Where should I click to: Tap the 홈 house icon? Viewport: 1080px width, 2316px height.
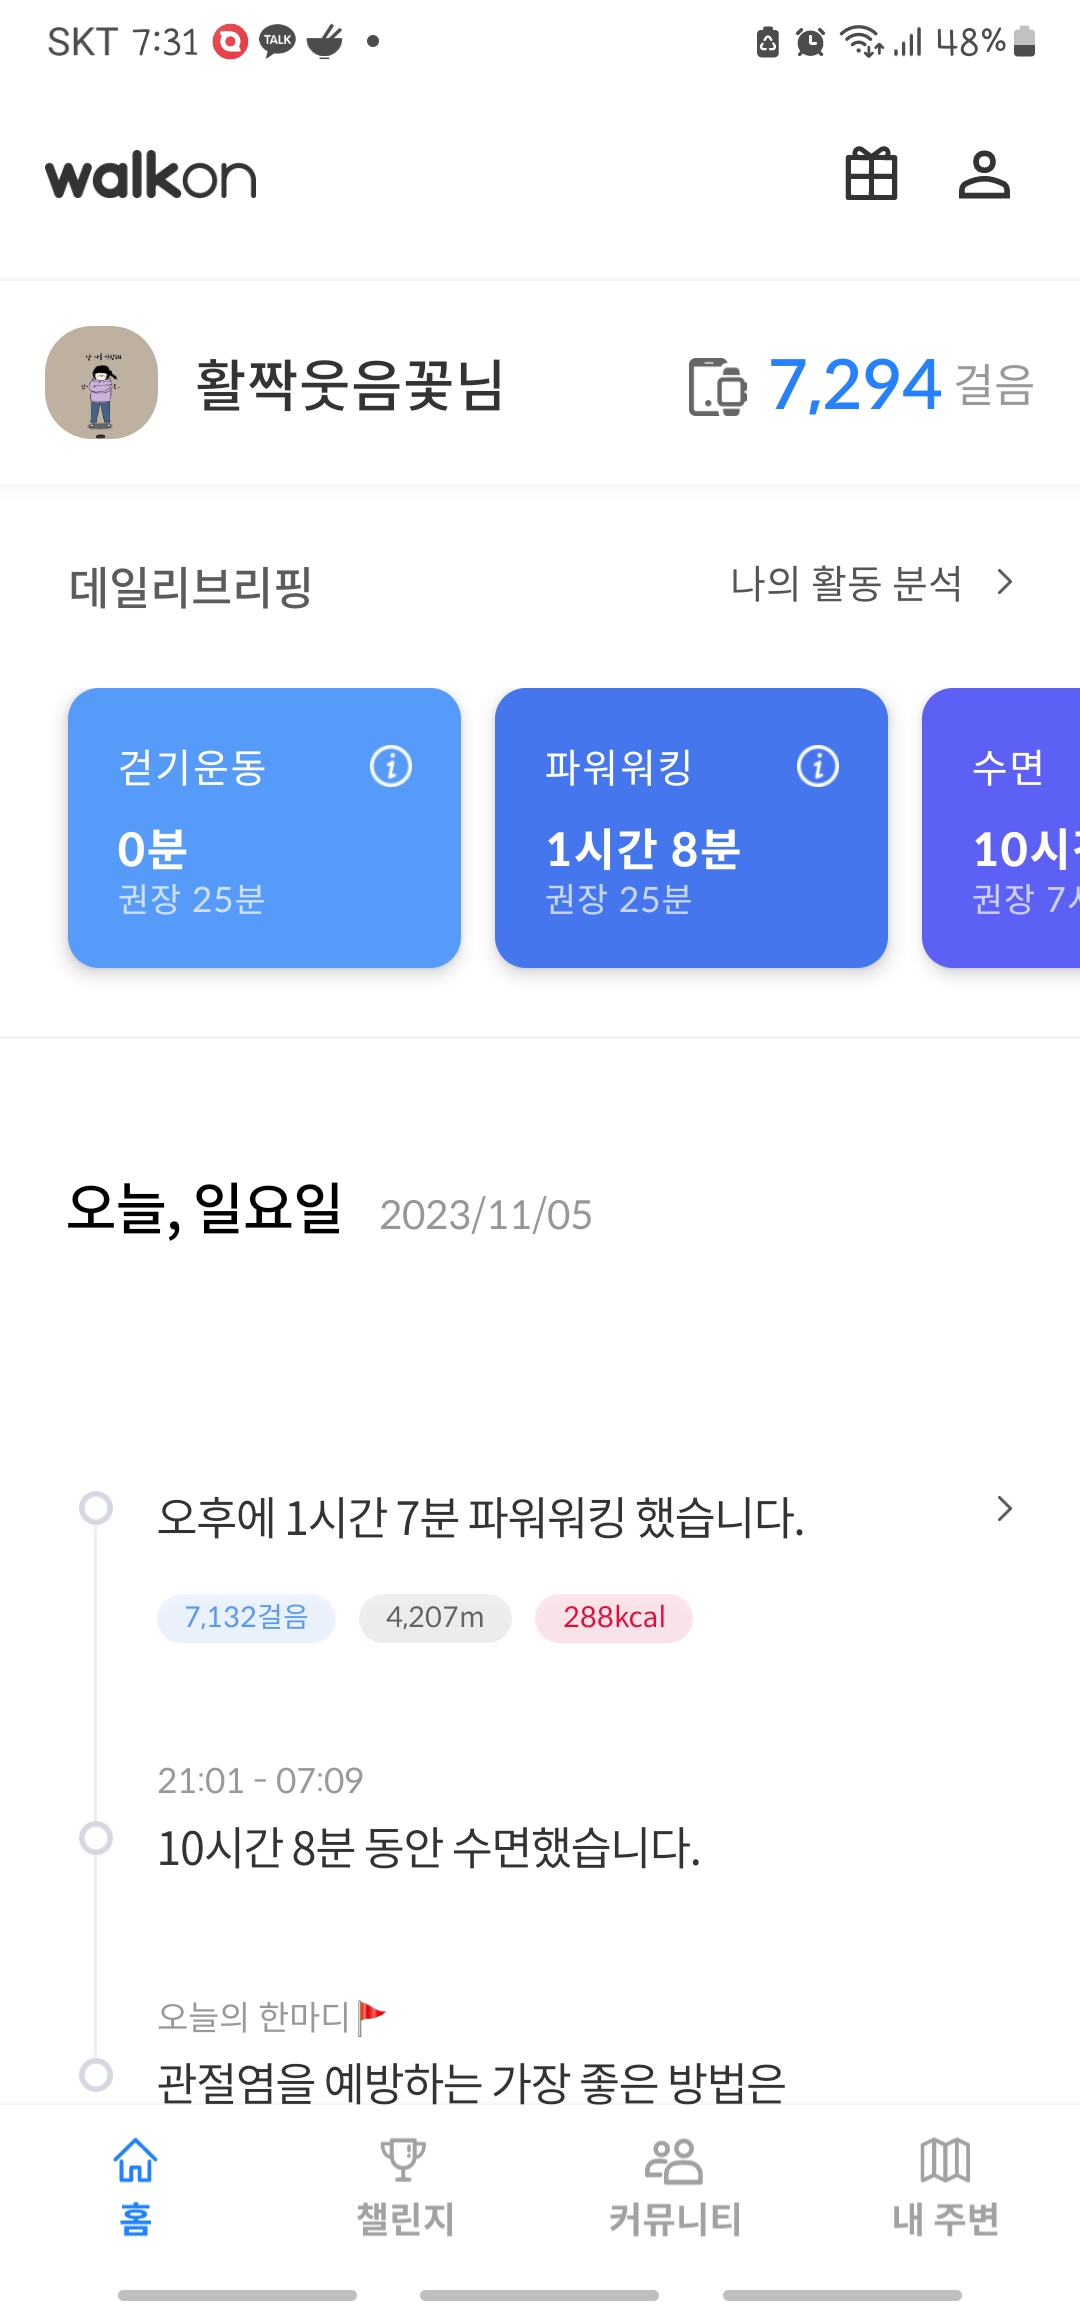pos(136,2160)
